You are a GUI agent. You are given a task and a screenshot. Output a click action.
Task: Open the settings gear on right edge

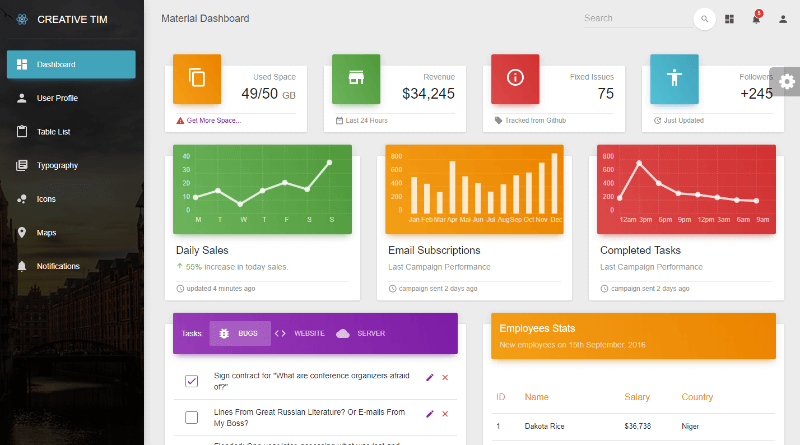(787, 82)
